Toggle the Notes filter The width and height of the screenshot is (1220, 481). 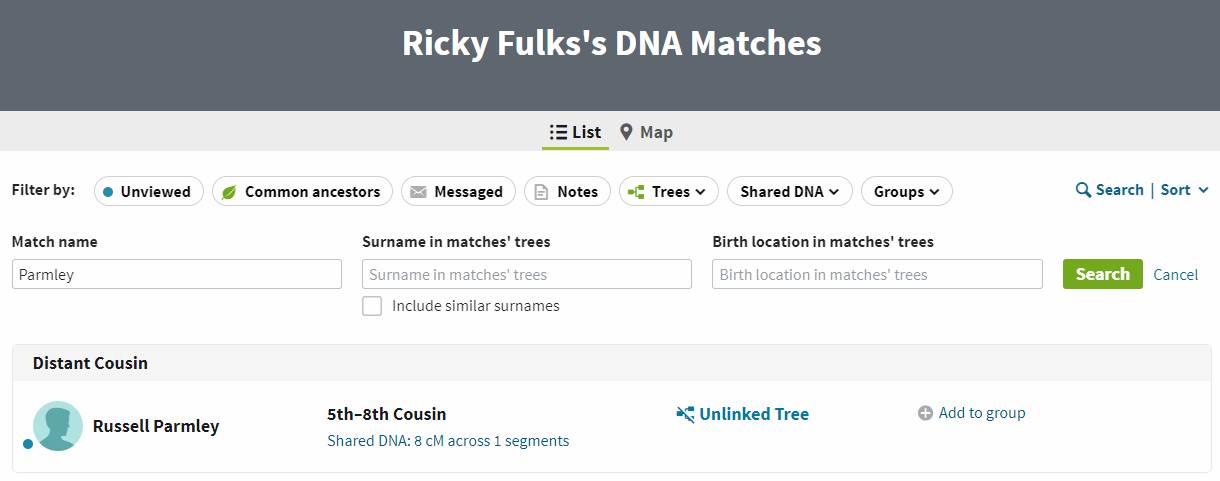567,192
